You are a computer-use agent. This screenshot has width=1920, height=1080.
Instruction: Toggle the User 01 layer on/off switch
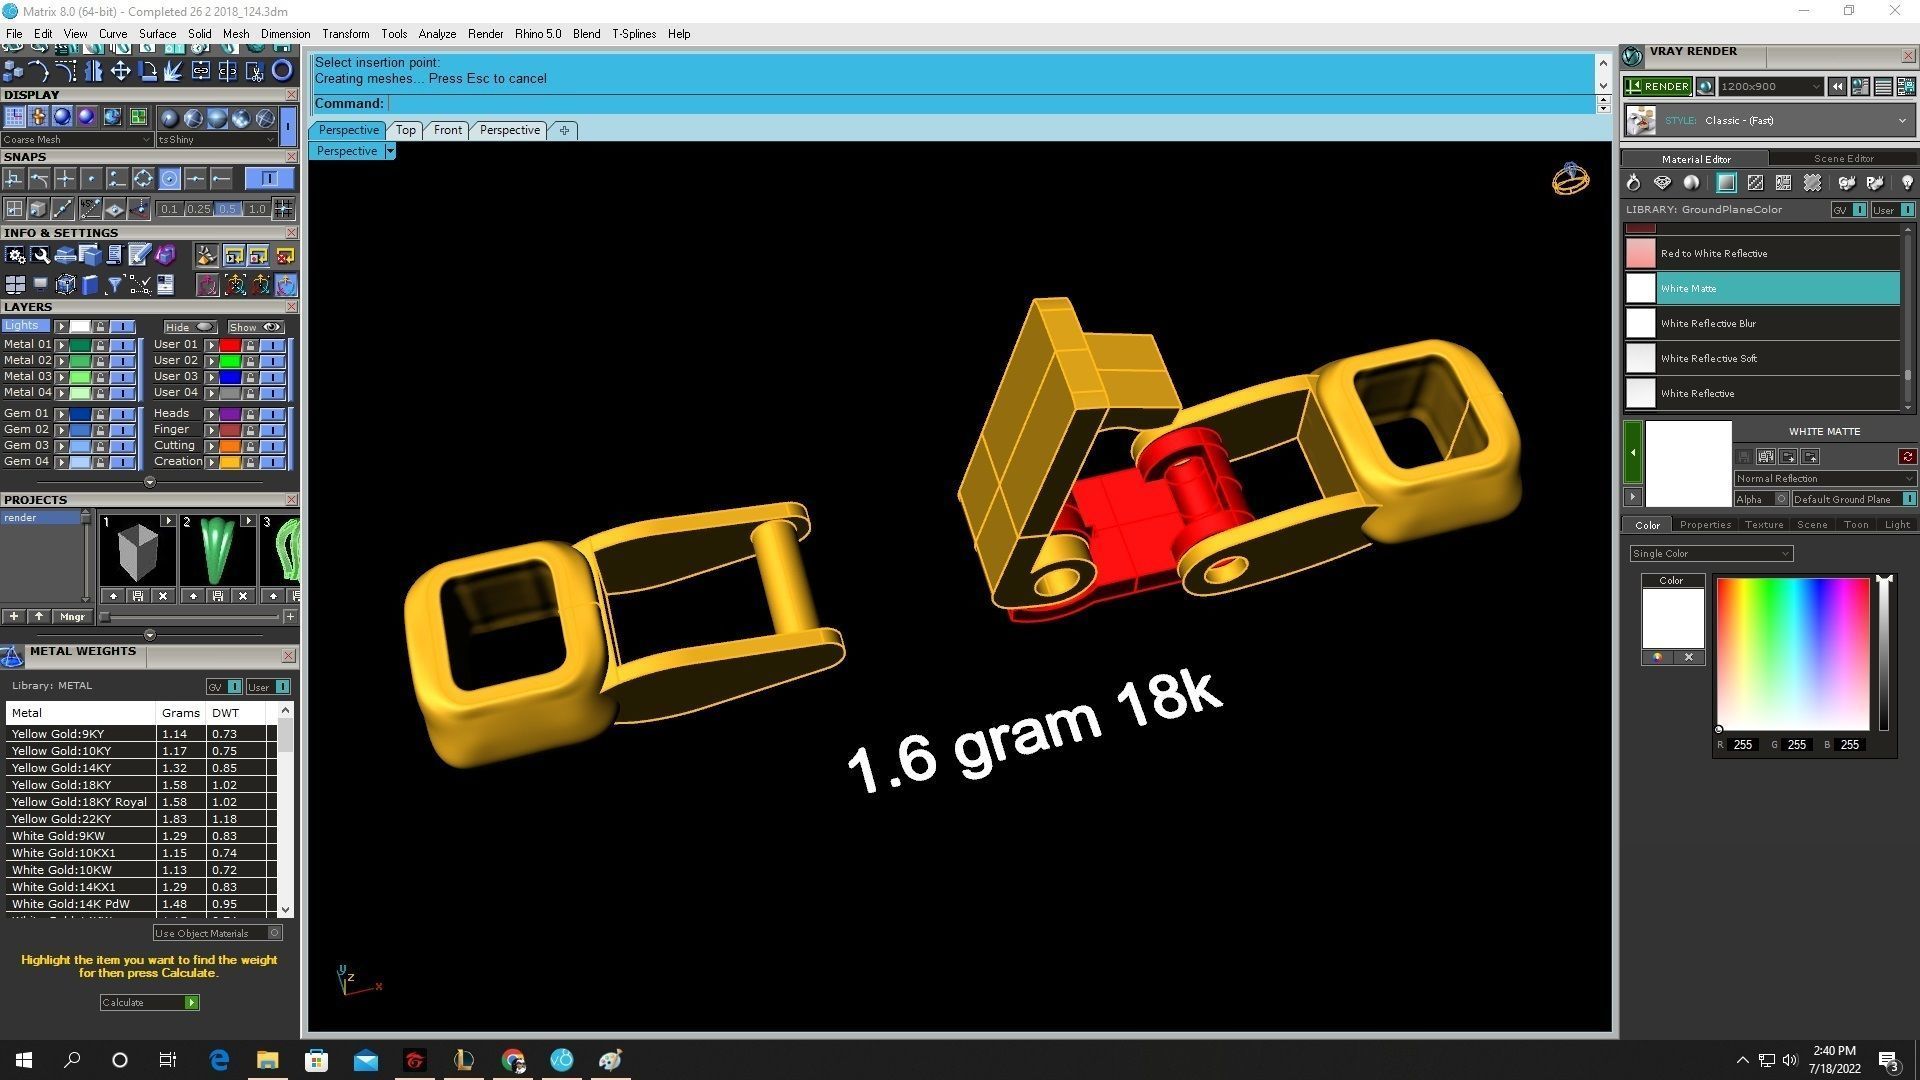(x=273, y=345)
